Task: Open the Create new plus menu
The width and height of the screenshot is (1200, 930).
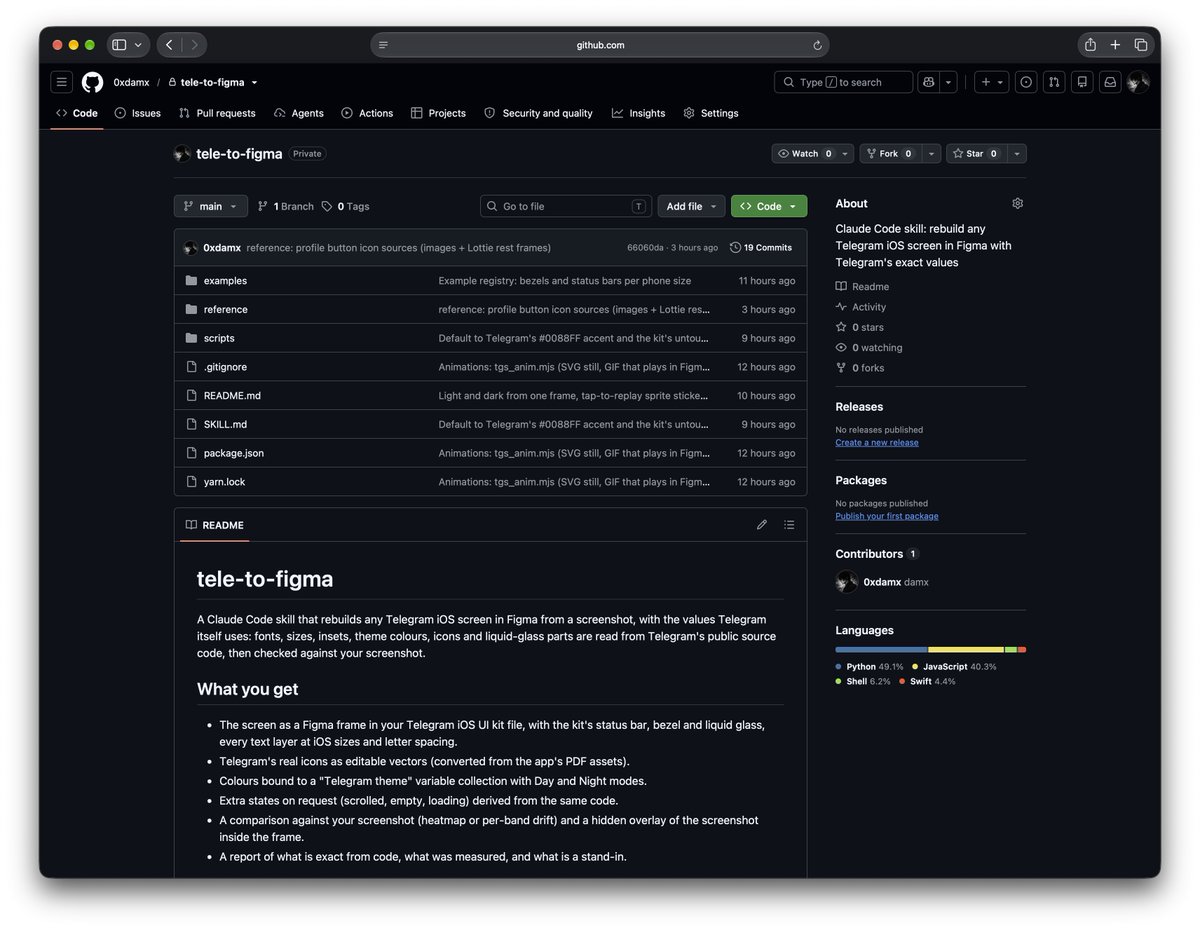Action: click(x=991, y=82)
